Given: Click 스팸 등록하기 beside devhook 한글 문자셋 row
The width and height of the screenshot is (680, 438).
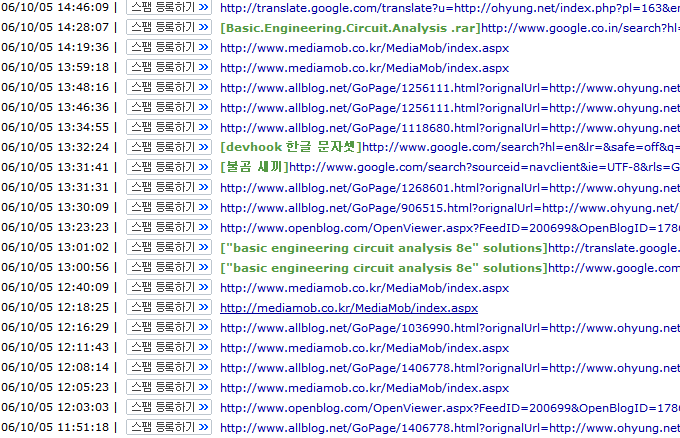Looking at the screenshot, I should [169, 147].
